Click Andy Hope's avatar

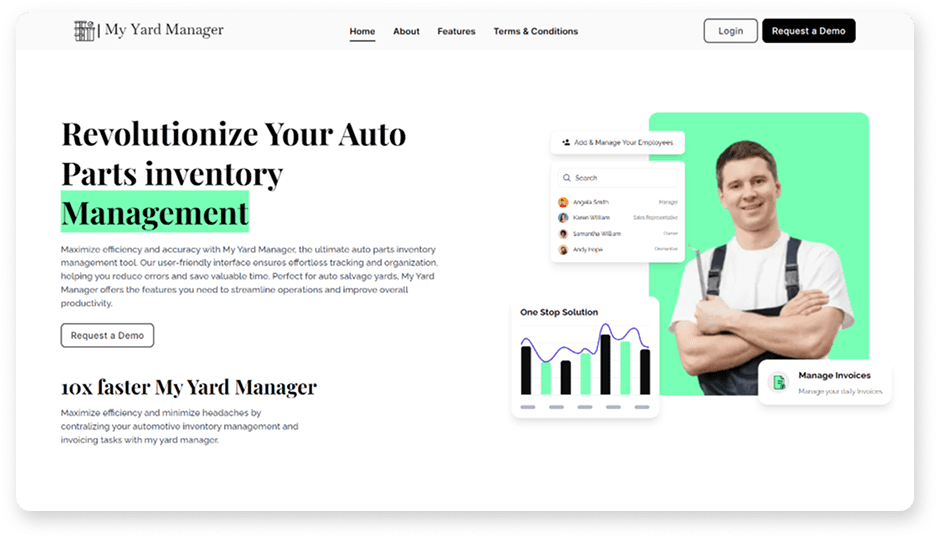[563, 249]
